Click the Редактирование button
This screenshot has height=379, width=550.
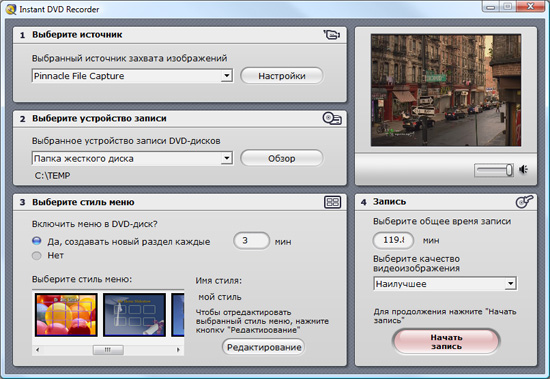pos(264,347)
